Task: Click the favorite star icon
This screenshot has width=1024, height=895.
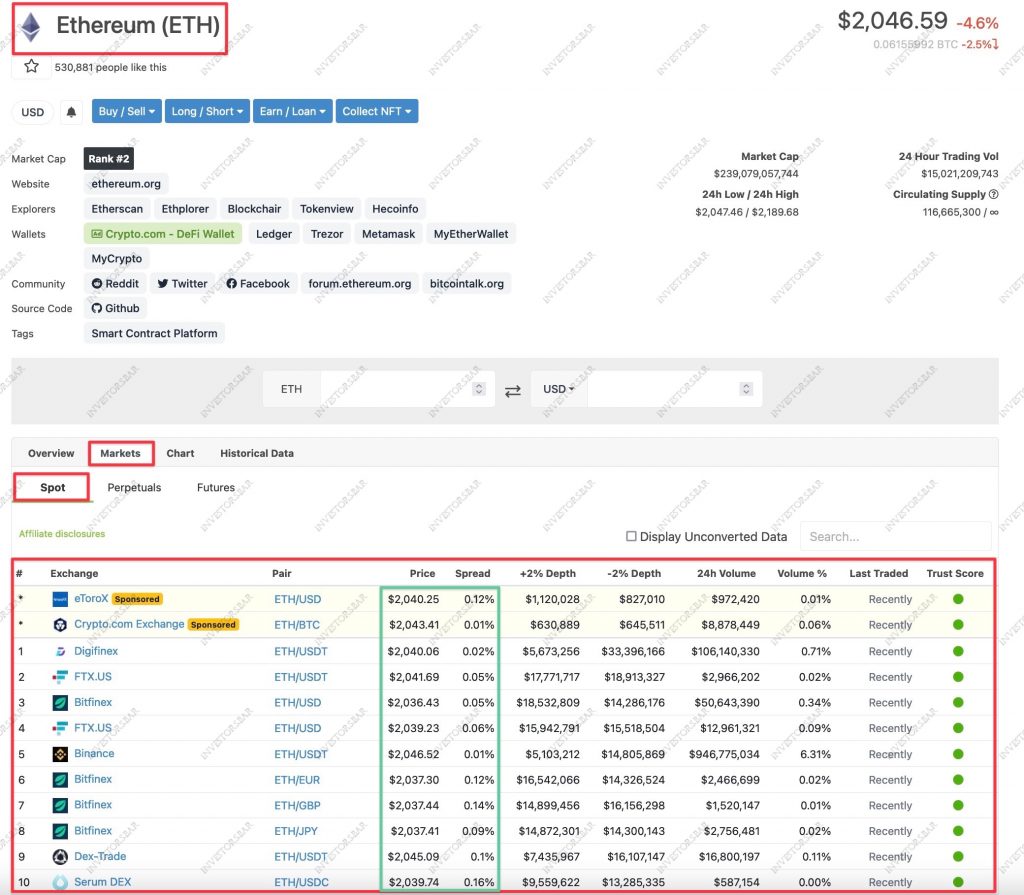Action: click(31, 67)
